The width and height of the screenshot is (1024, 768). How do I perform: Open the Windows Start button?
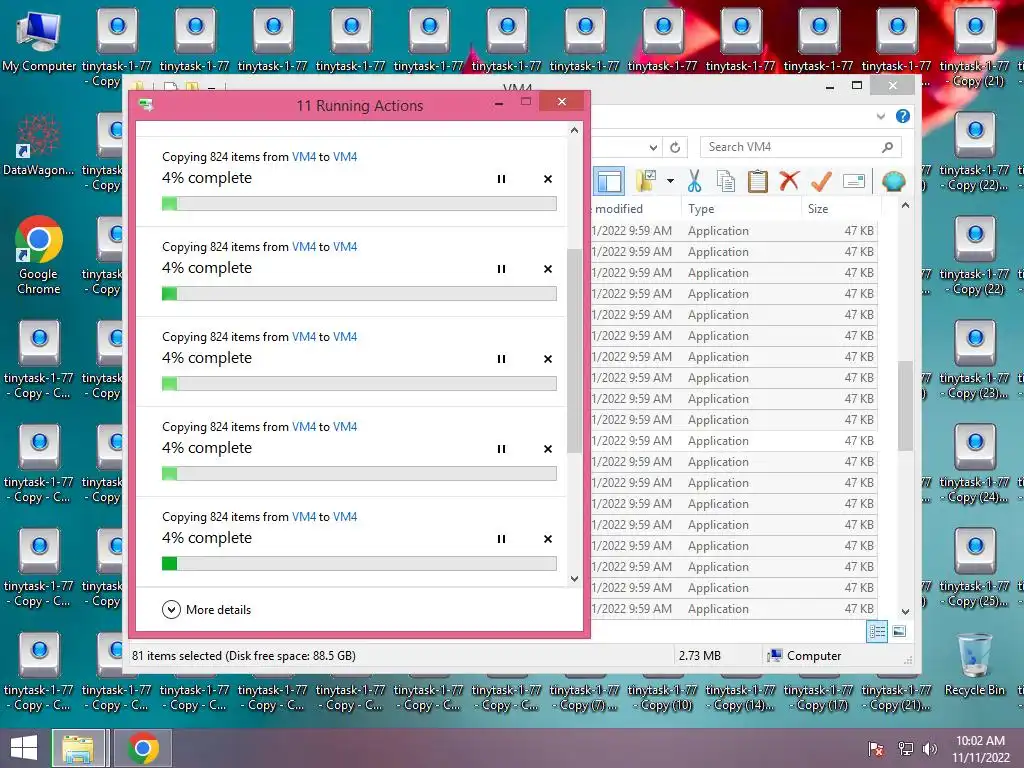(x=24, y=748)
